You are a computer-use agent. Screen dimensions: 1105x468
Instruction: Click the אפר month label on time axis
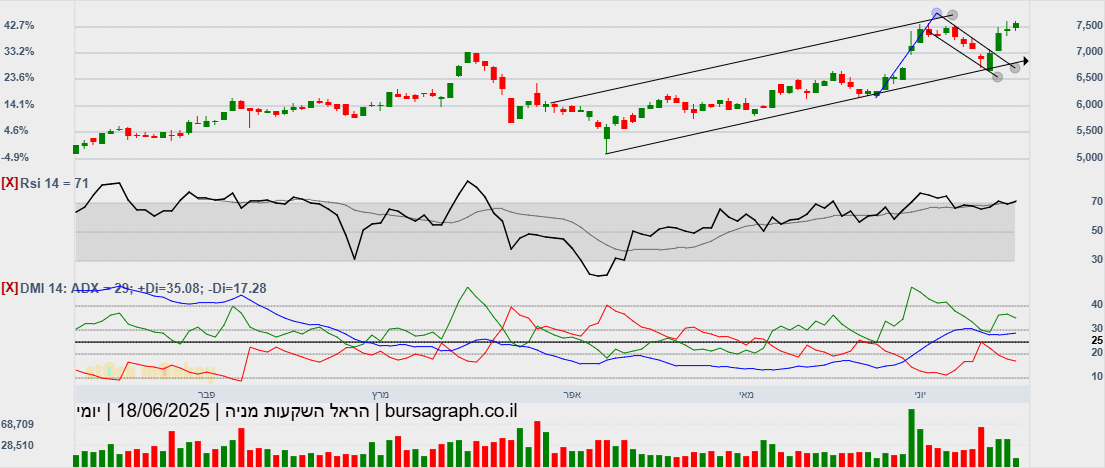pos(570,395)
